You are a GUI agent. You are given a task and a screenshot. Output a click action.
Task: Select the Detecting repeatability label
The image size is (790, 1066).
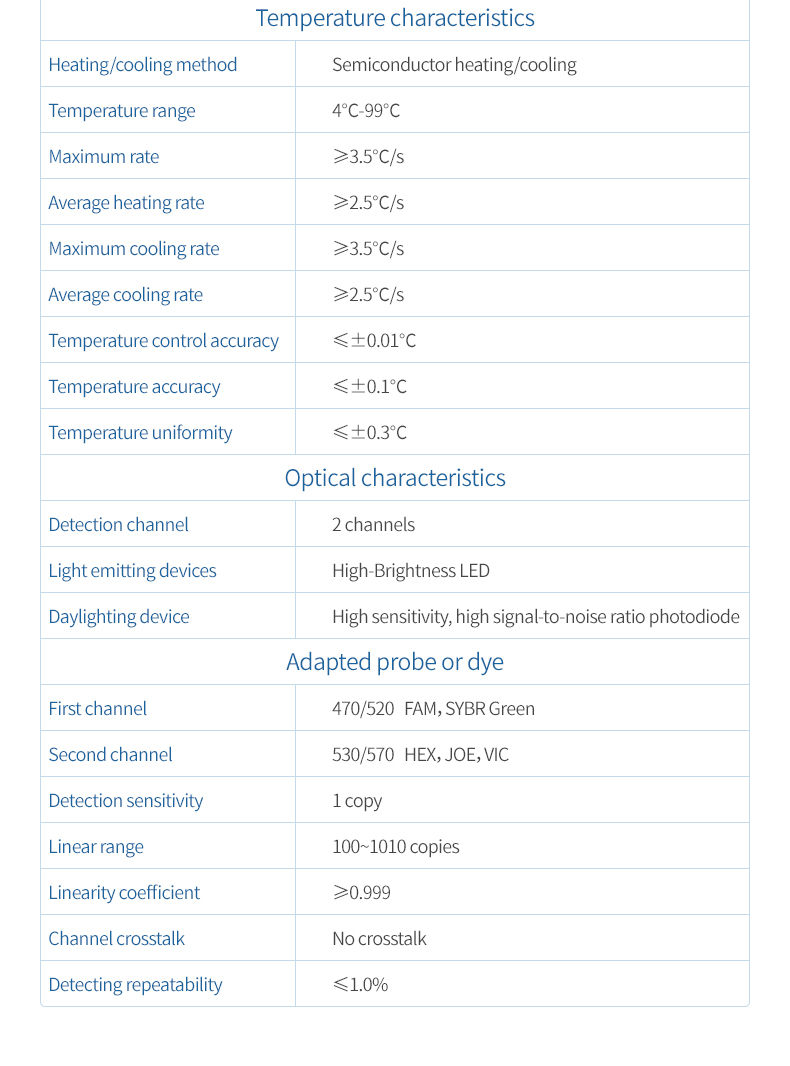(136, 985)
